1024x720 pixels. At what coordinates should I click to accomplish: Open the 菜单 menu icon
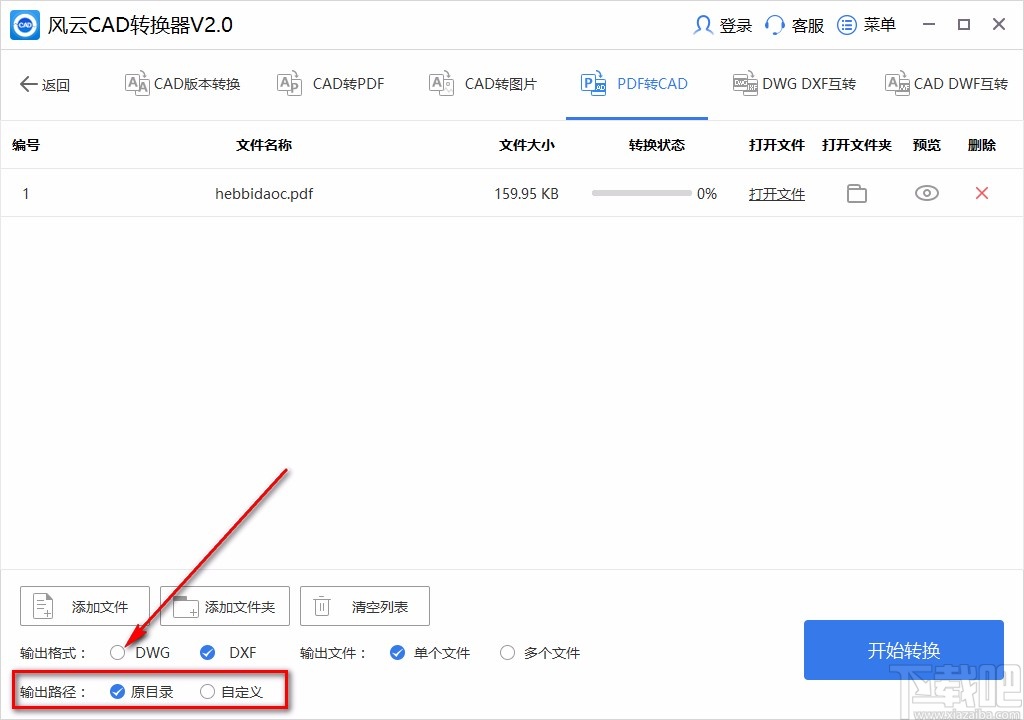click(x=846, y=25)
